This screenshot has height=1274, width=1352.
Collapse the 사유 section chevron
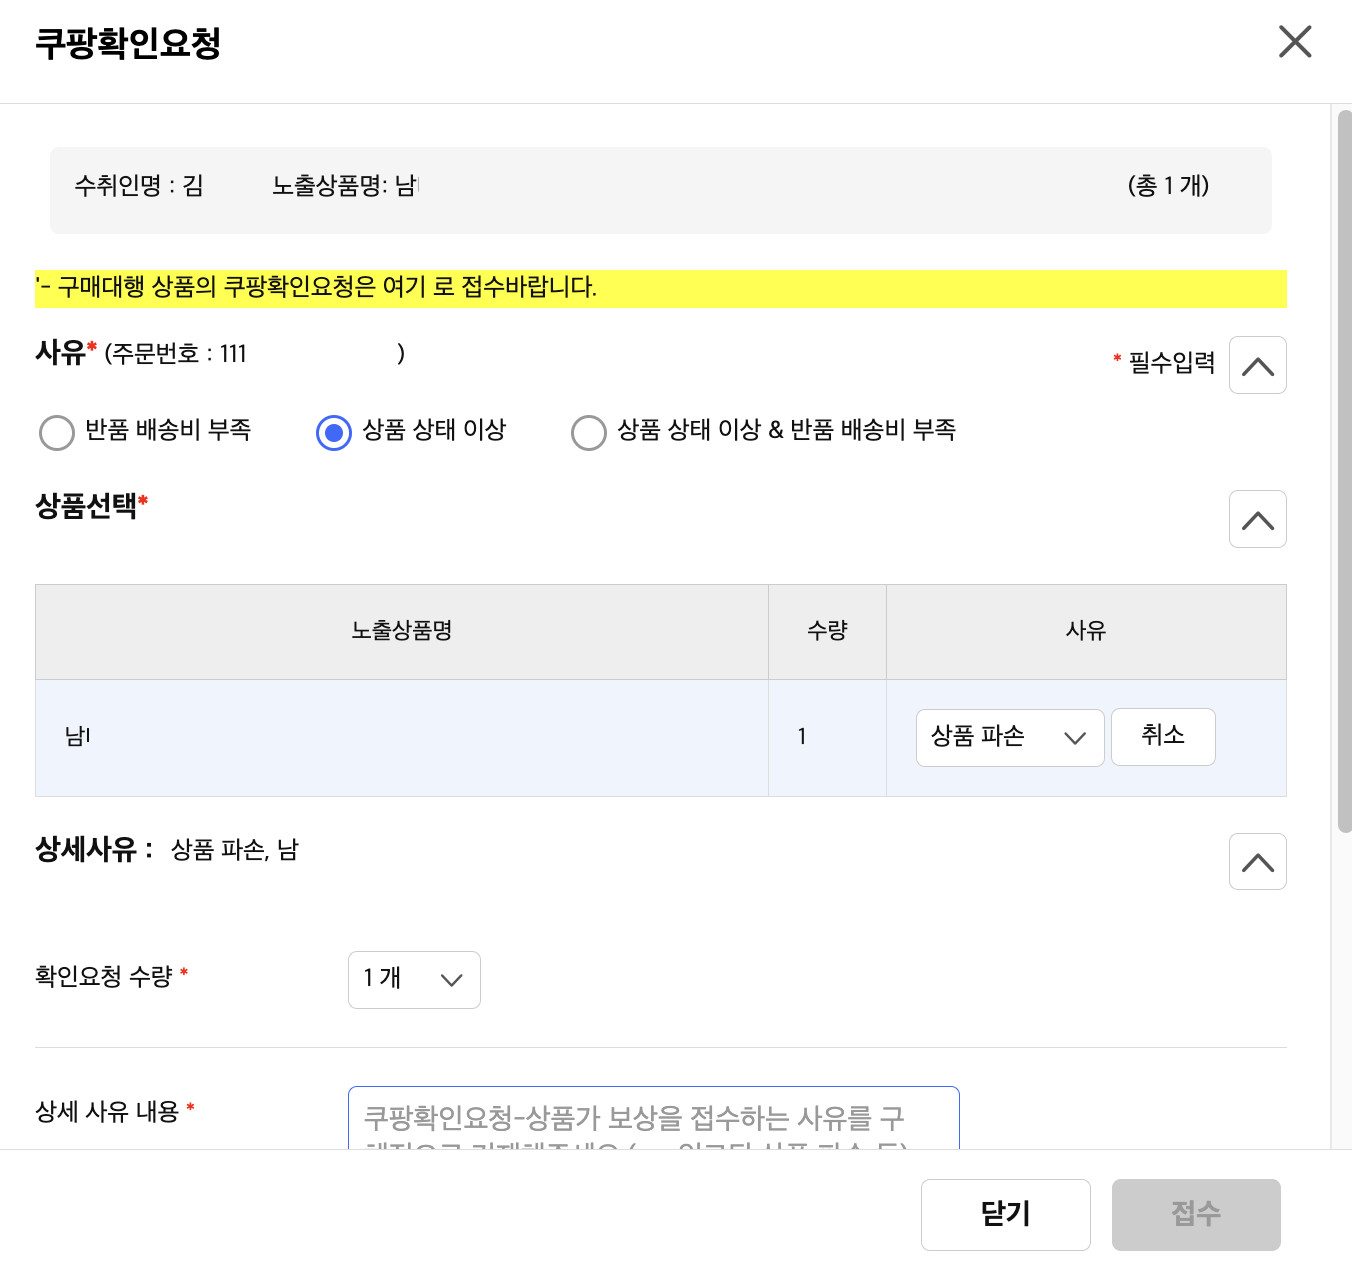click(x=1258, y=365)
